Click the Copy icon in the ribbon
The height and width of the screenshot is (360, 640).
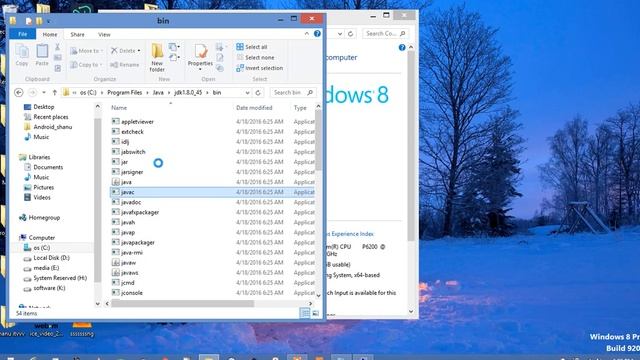[x=22, y=55]
